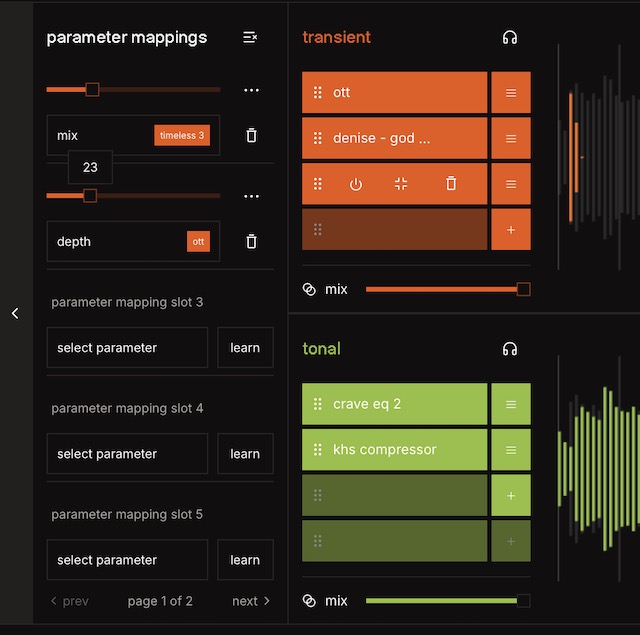640x635 pixels.
Task: Click the collapse window icon in third transient slot
Action: [401, 184]
